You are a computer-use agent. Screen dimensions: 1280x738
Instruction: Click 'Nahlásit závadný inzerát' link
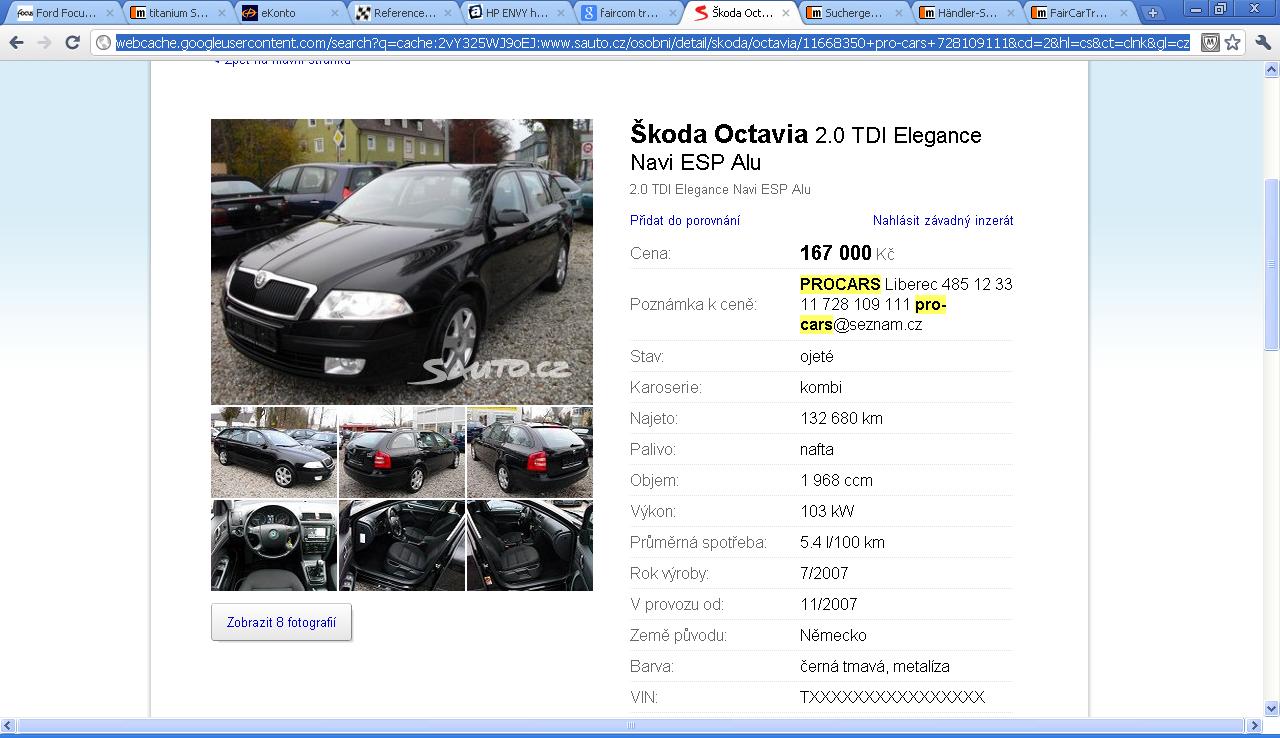(x=942, y=220)
